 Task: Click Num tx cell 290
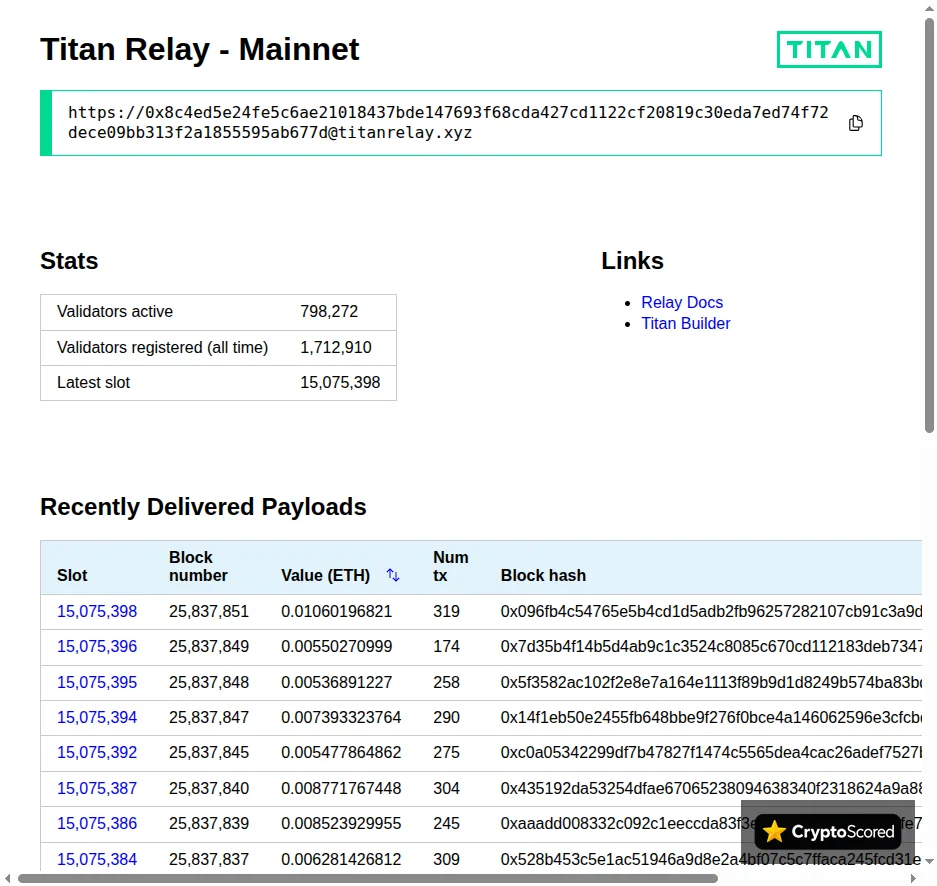446,717
